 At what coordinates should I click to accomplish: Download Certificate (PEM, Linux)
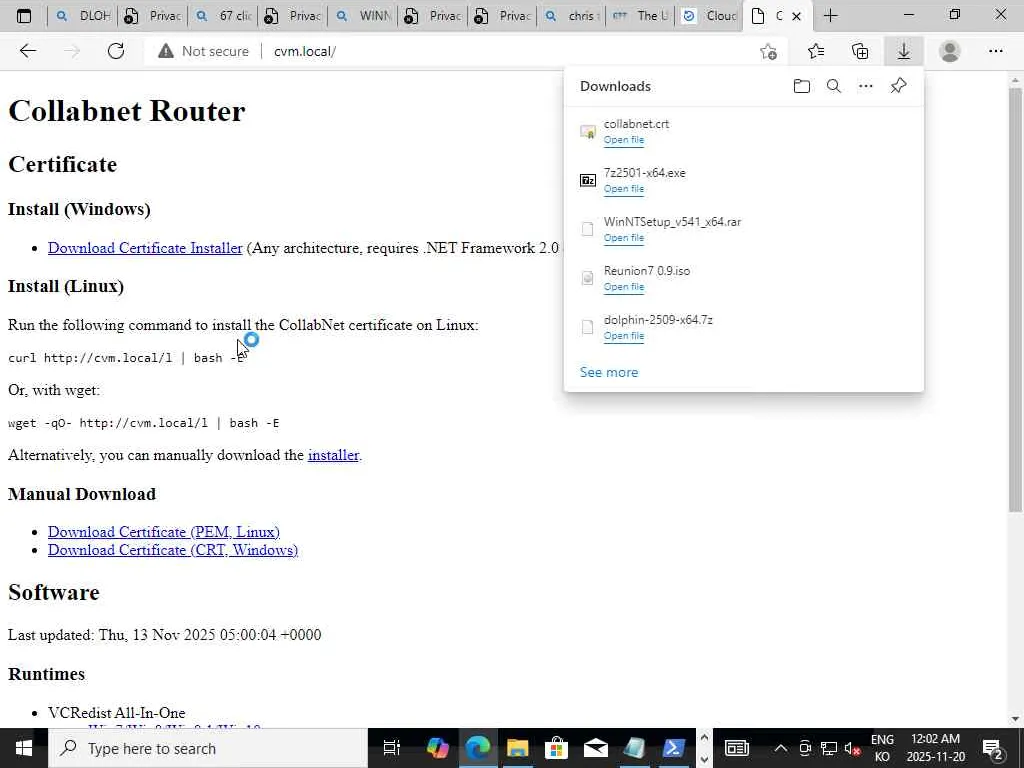tap(164, 532)
